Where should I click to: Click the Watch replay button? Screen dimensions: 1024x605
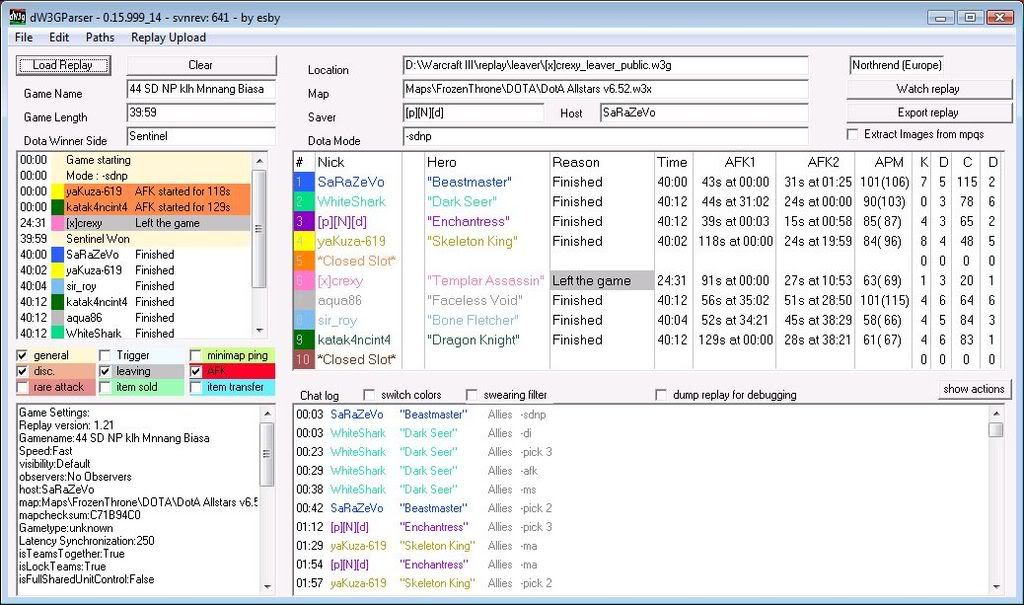928,89
